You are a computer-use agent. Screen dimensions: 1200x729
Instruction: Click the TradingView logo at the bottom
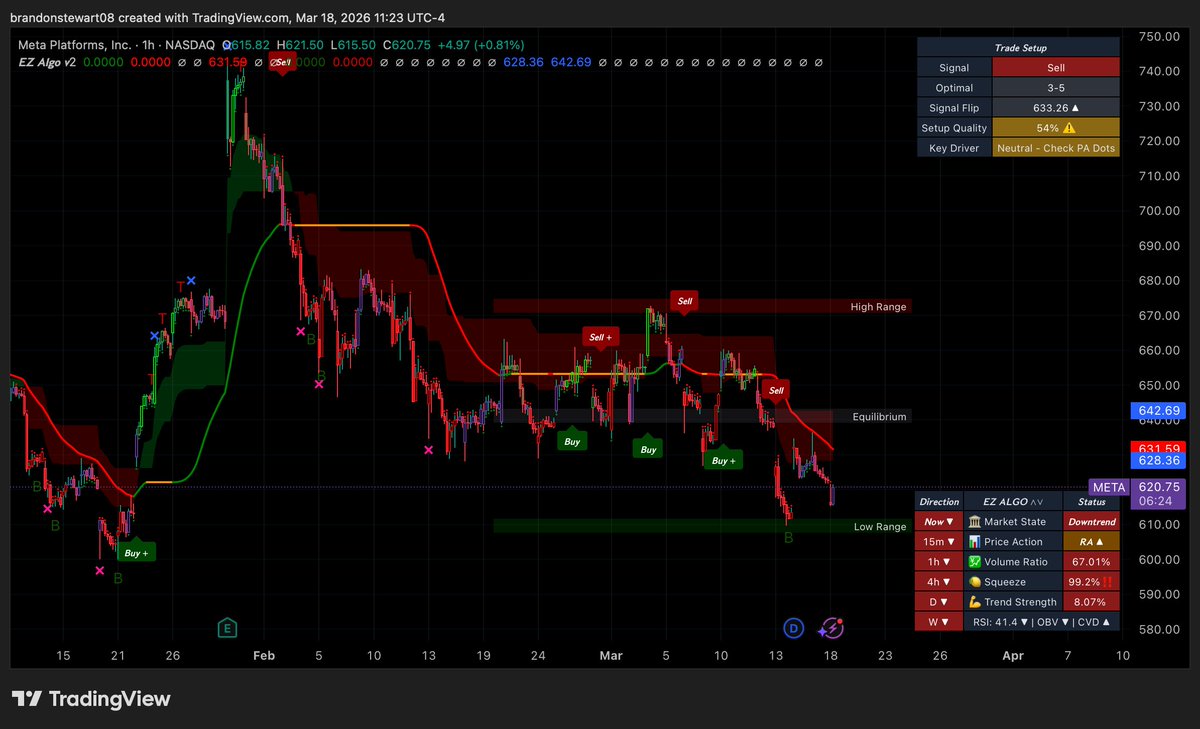91,699
